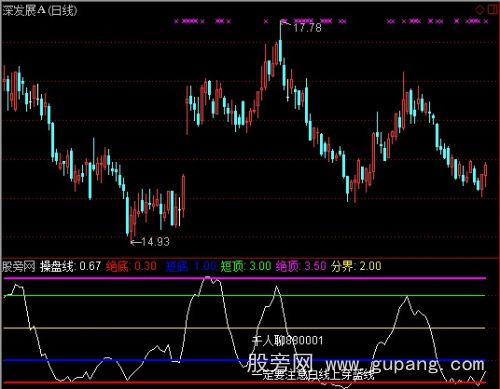The image size is (500, 389).
Task: Select the 14.93 low price label
Action: (x=155, y=242)
